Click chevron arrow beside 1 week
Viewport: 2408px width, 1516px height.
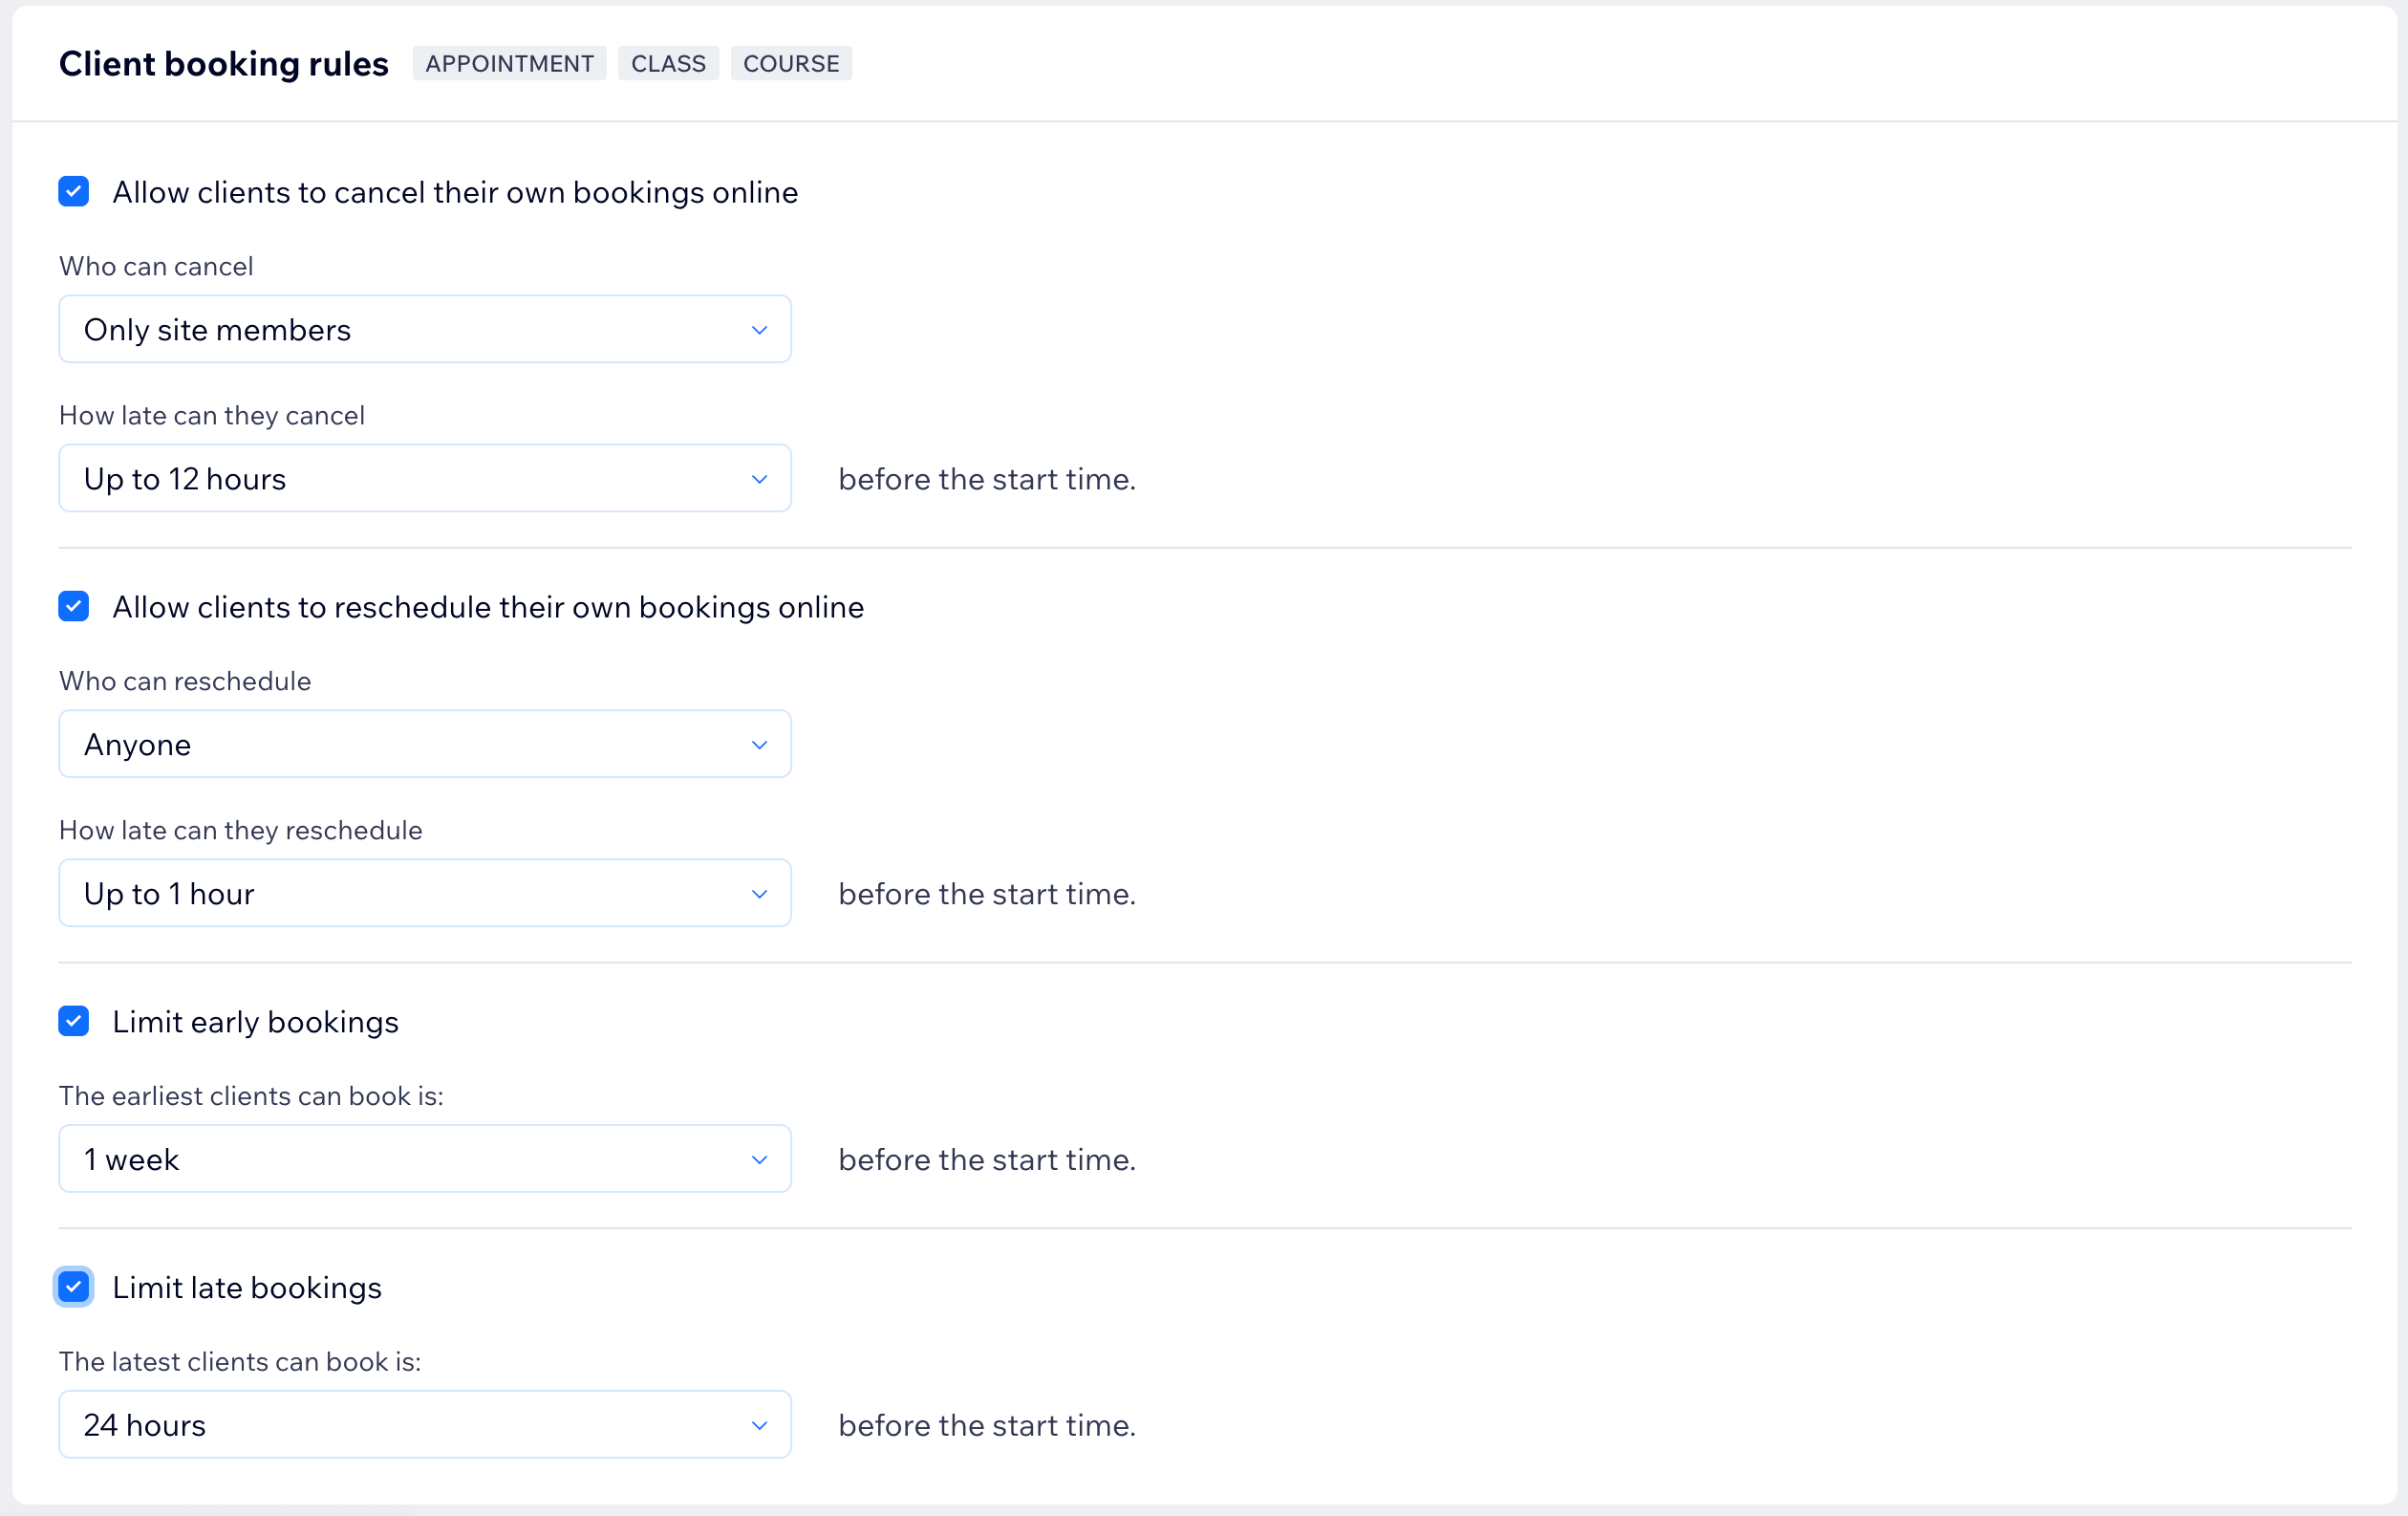[x=759, y=1159]
